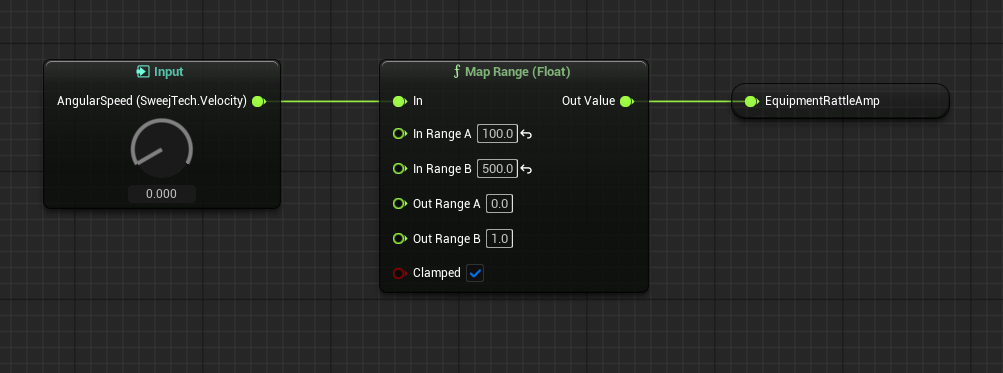The width and height of the screenshot is (1003, 373).
Task: Click the In Range B value field 500.0
Action: (498, 169)
